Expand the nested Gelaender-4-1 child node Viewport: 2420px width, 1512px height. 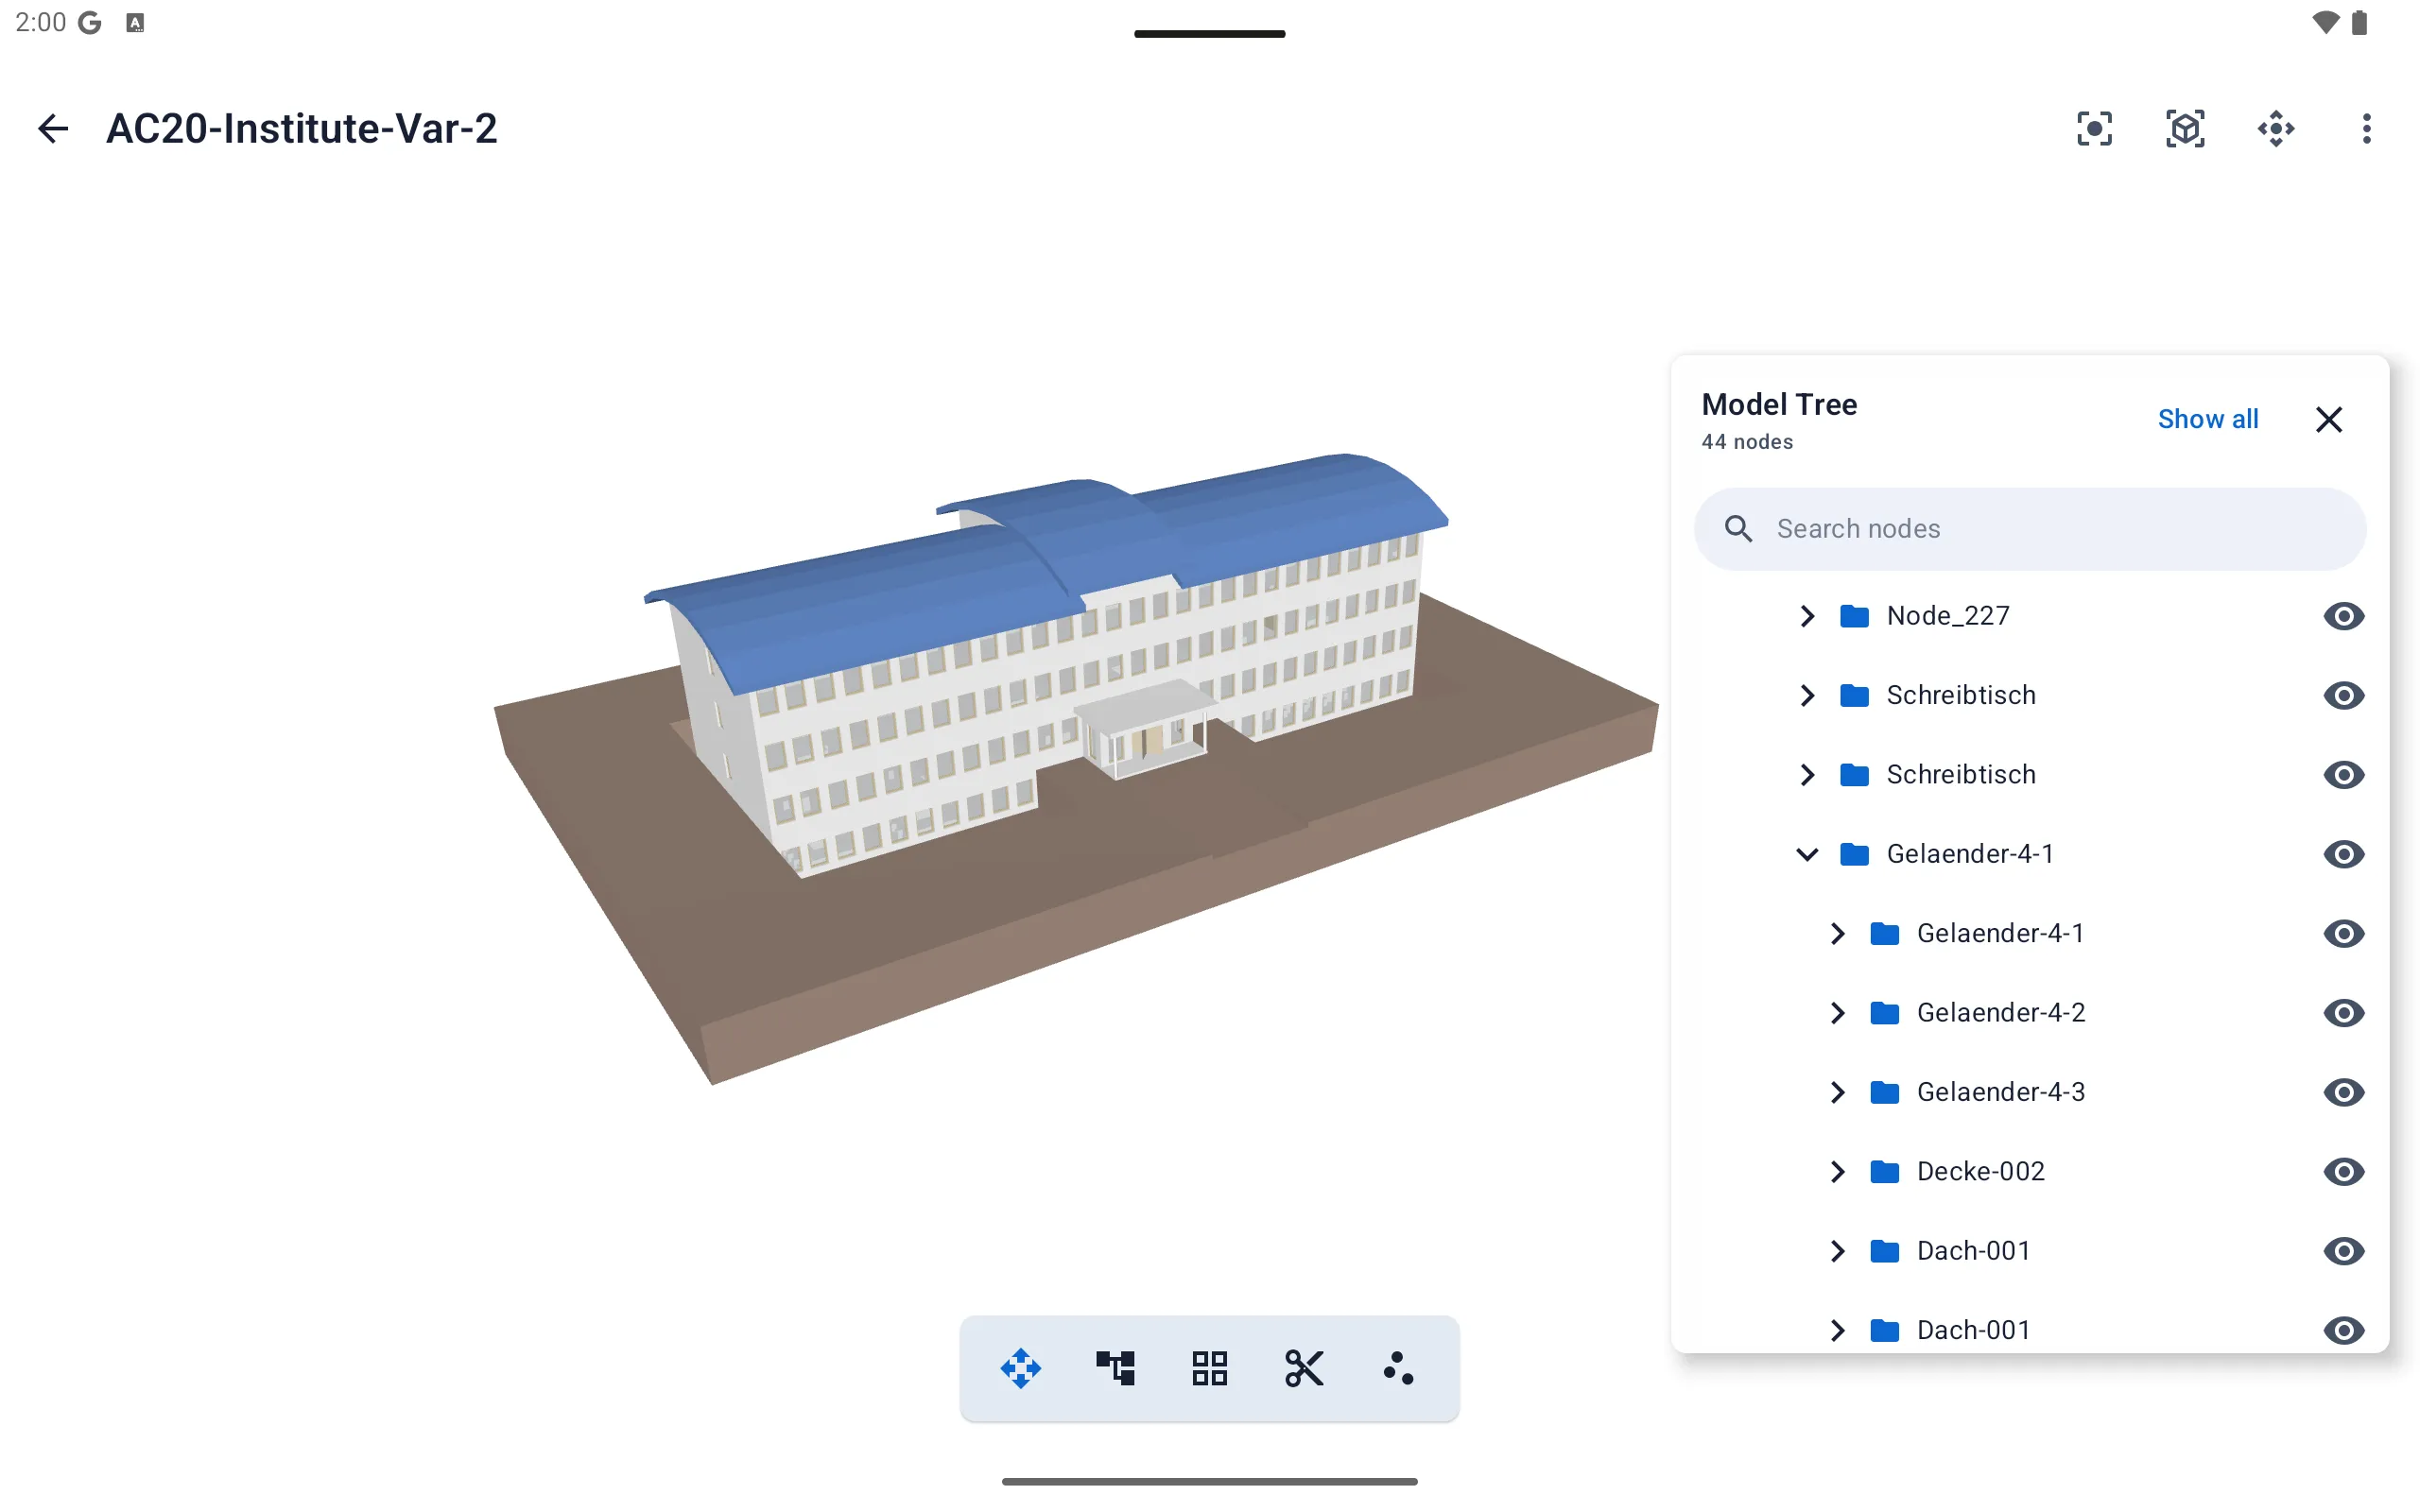(x=1837, y=934)
